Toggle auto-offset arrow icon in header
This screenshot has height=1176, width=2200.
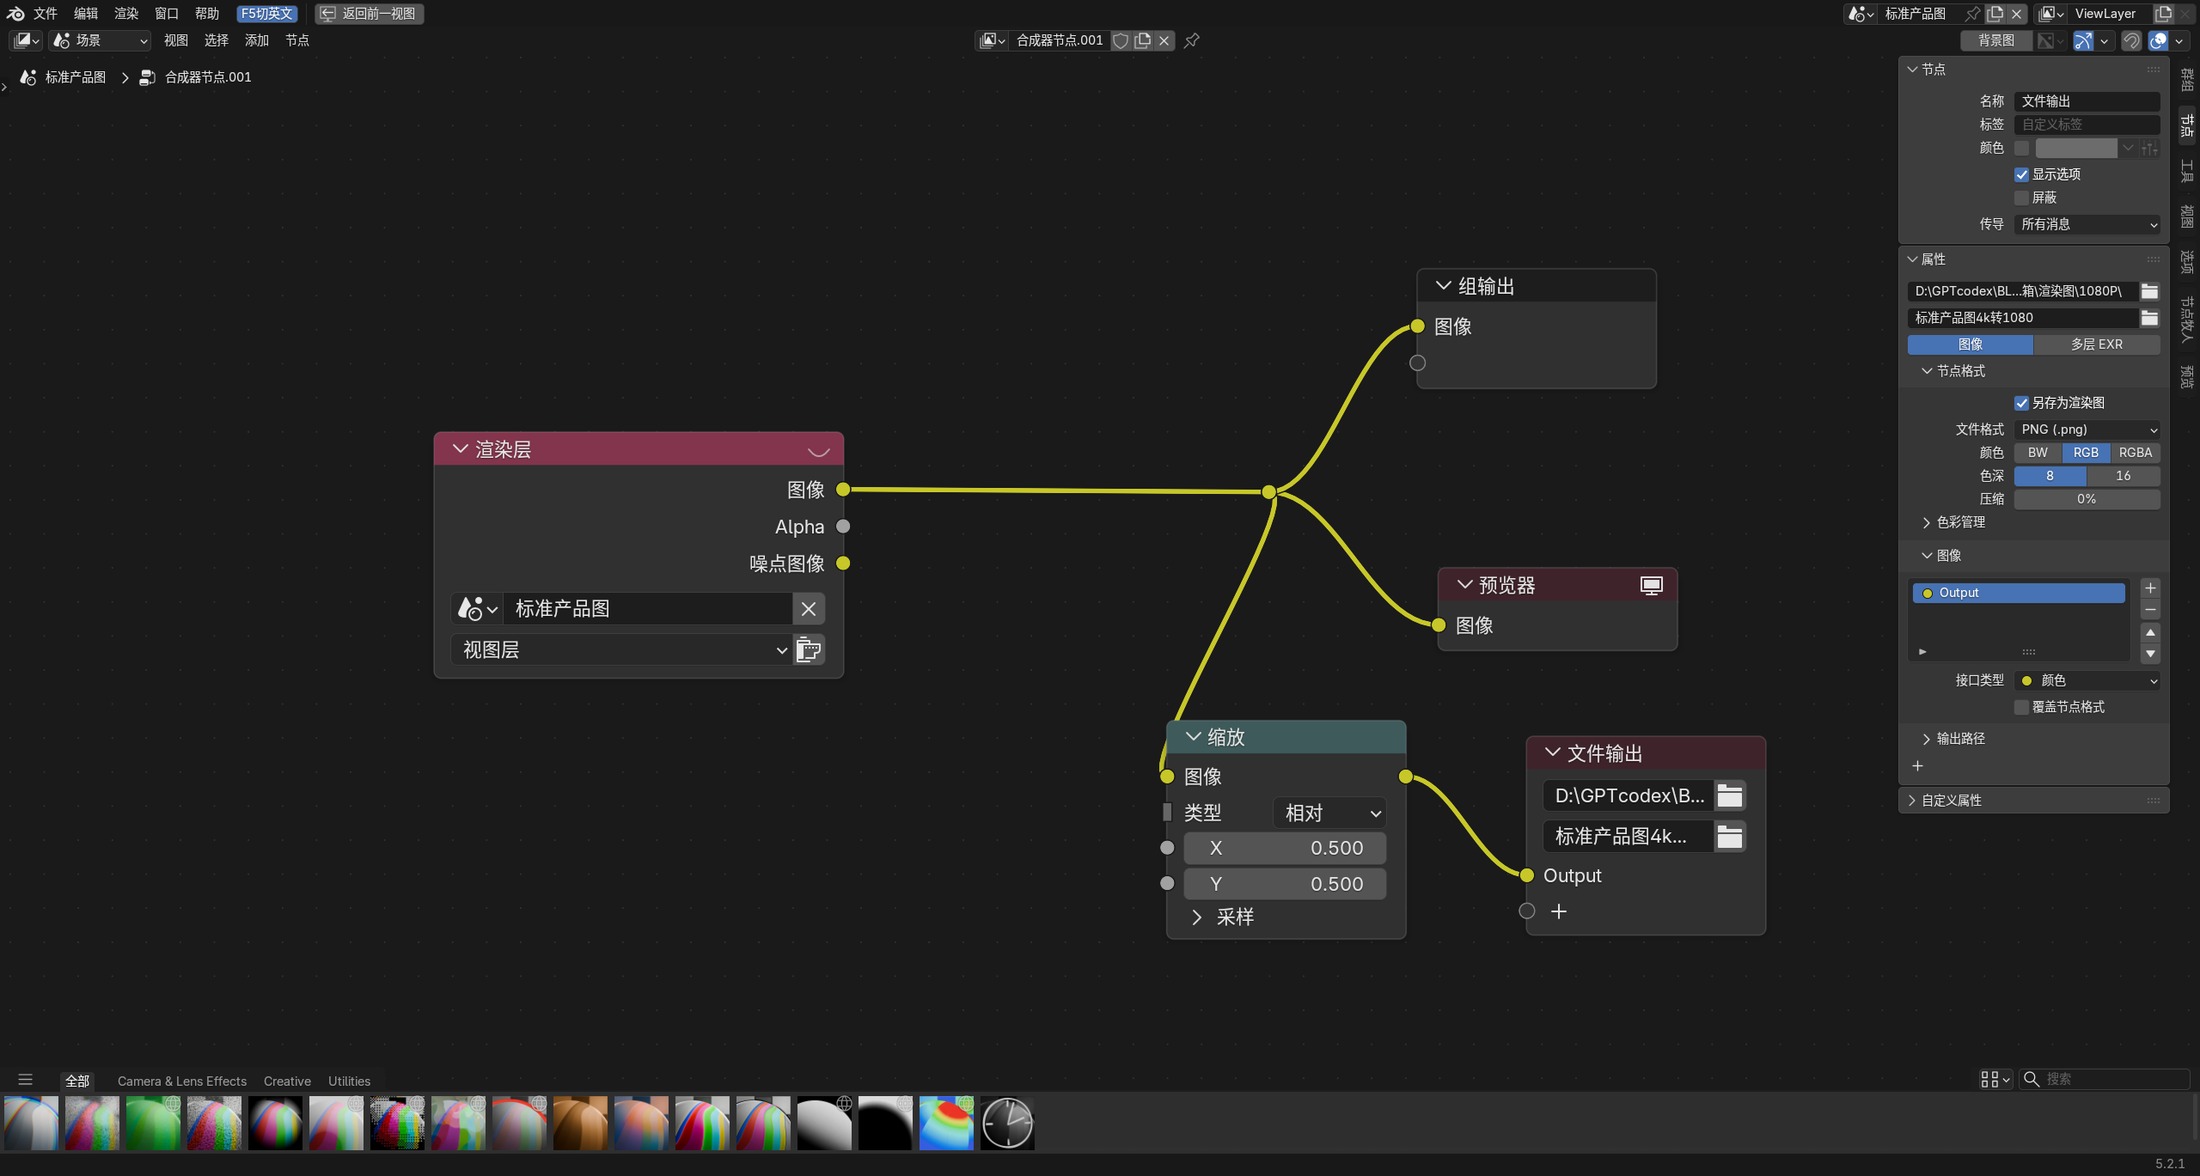tap(2083, 40)
